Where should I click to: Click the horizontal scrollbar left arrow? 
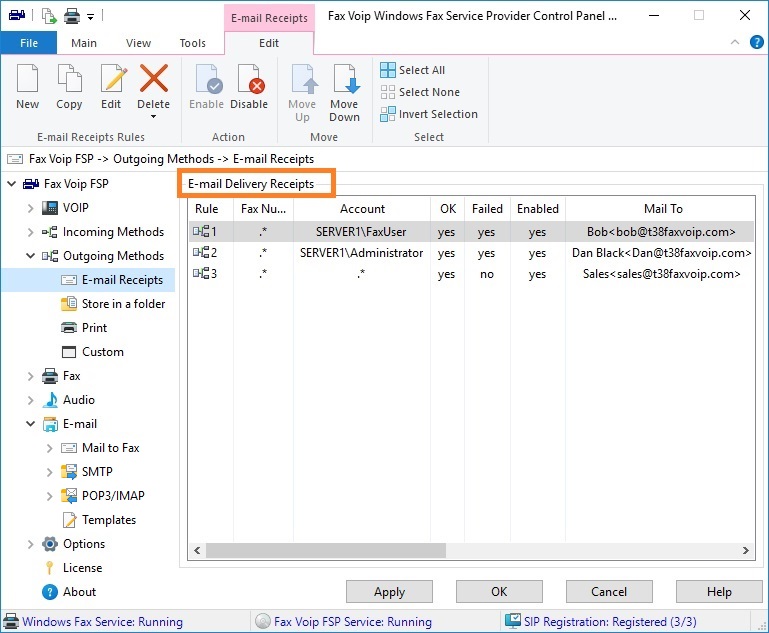tap(197, 551)
